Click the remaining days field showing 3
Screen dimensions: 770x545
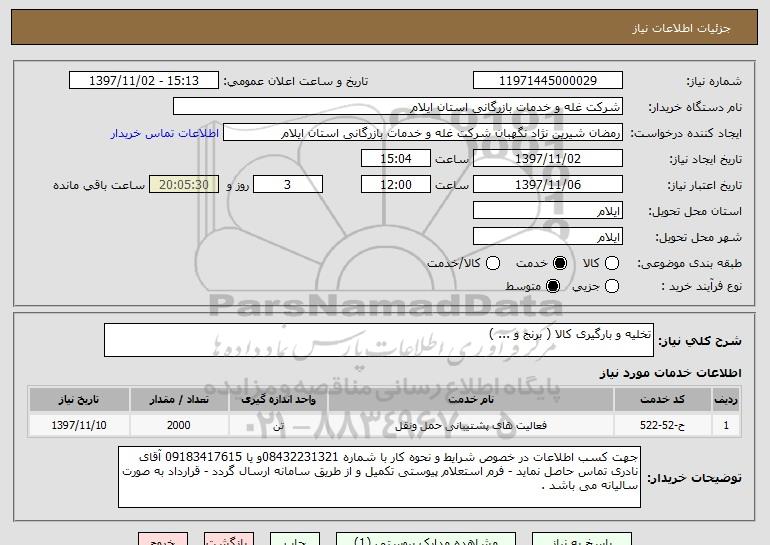tap(288, 185)
